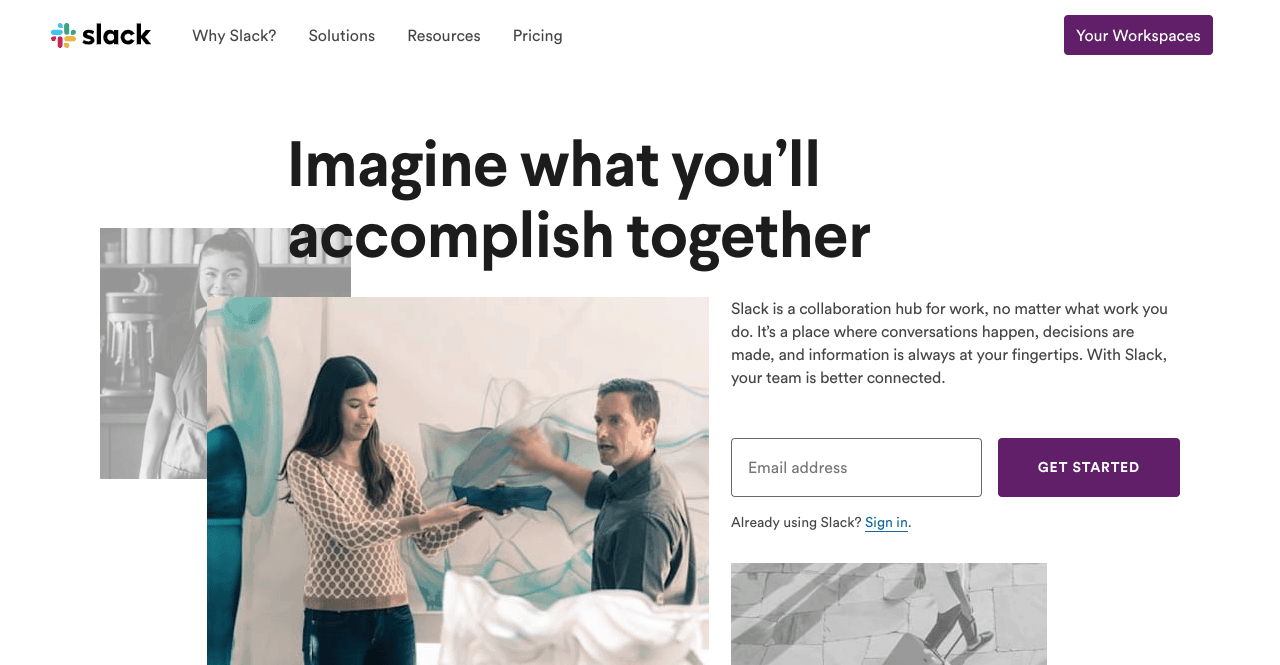Open the Solutions menu

pyautogui.click(x=342, y=36)
